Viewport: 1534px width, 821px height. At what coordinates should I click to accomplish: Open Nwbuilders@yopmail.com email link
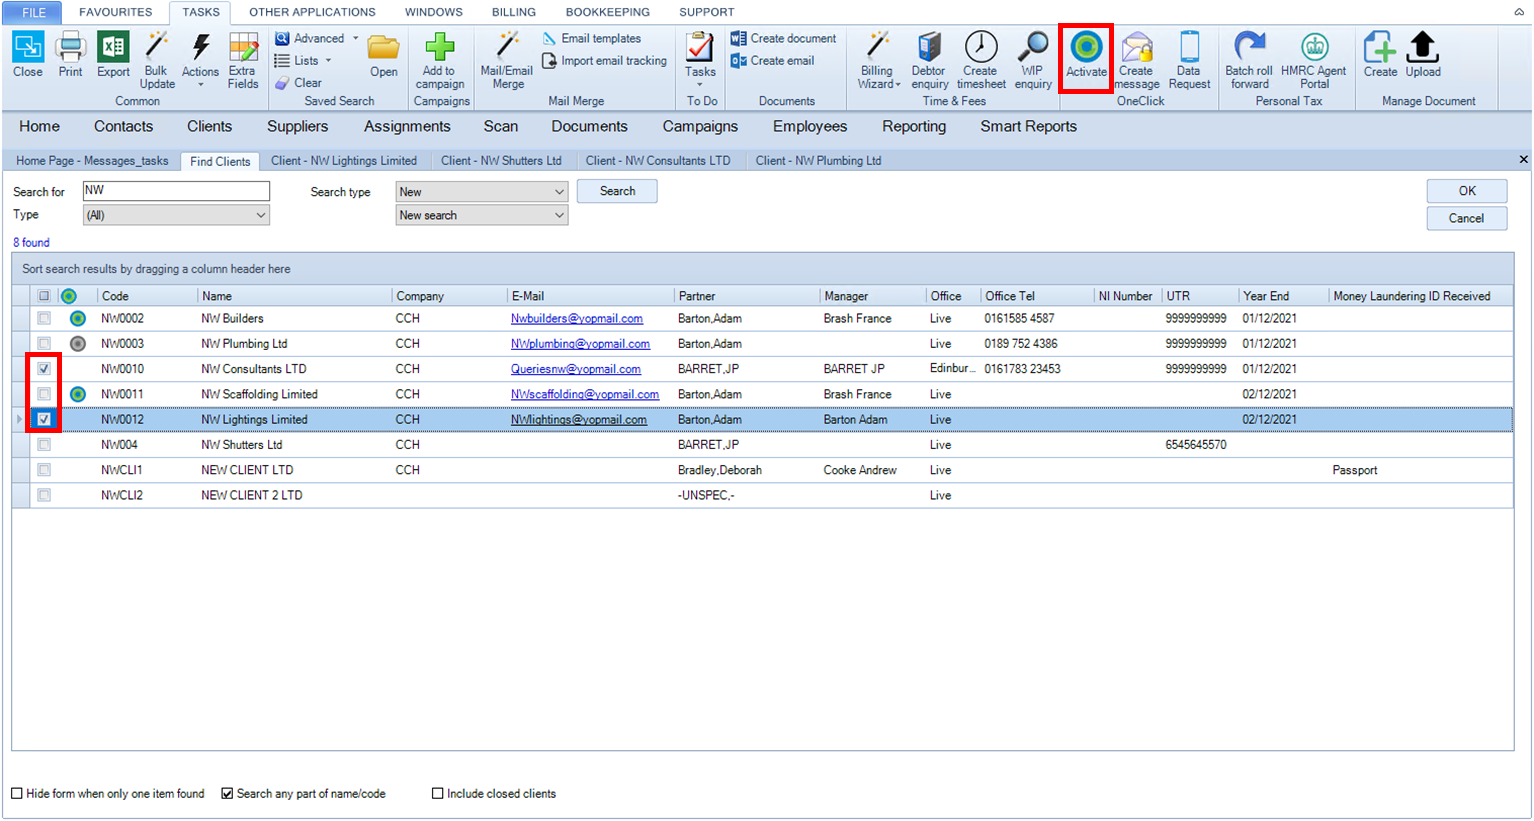(577, 318)
